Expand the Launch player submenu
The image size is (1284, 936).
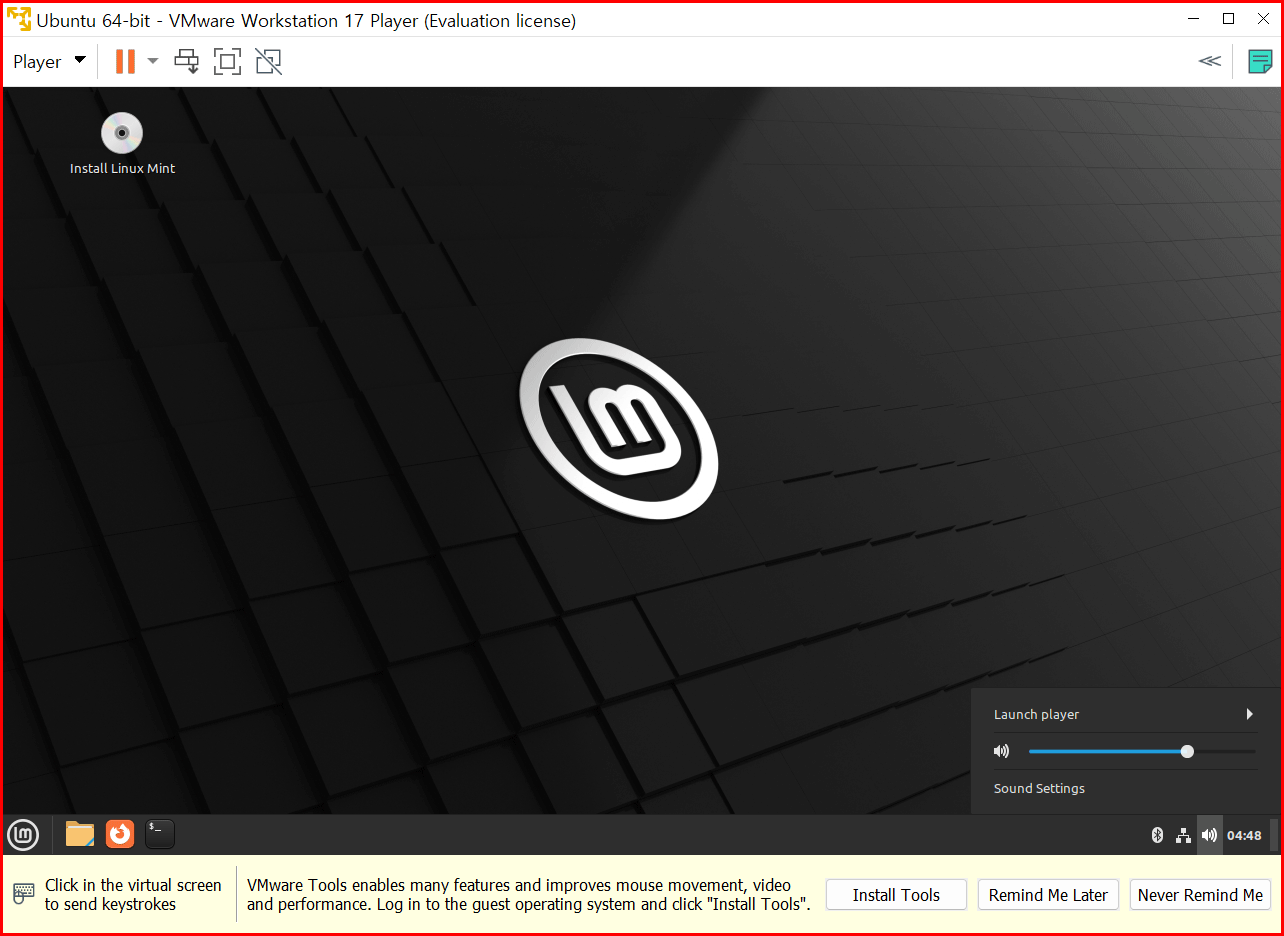point(1123,714)
